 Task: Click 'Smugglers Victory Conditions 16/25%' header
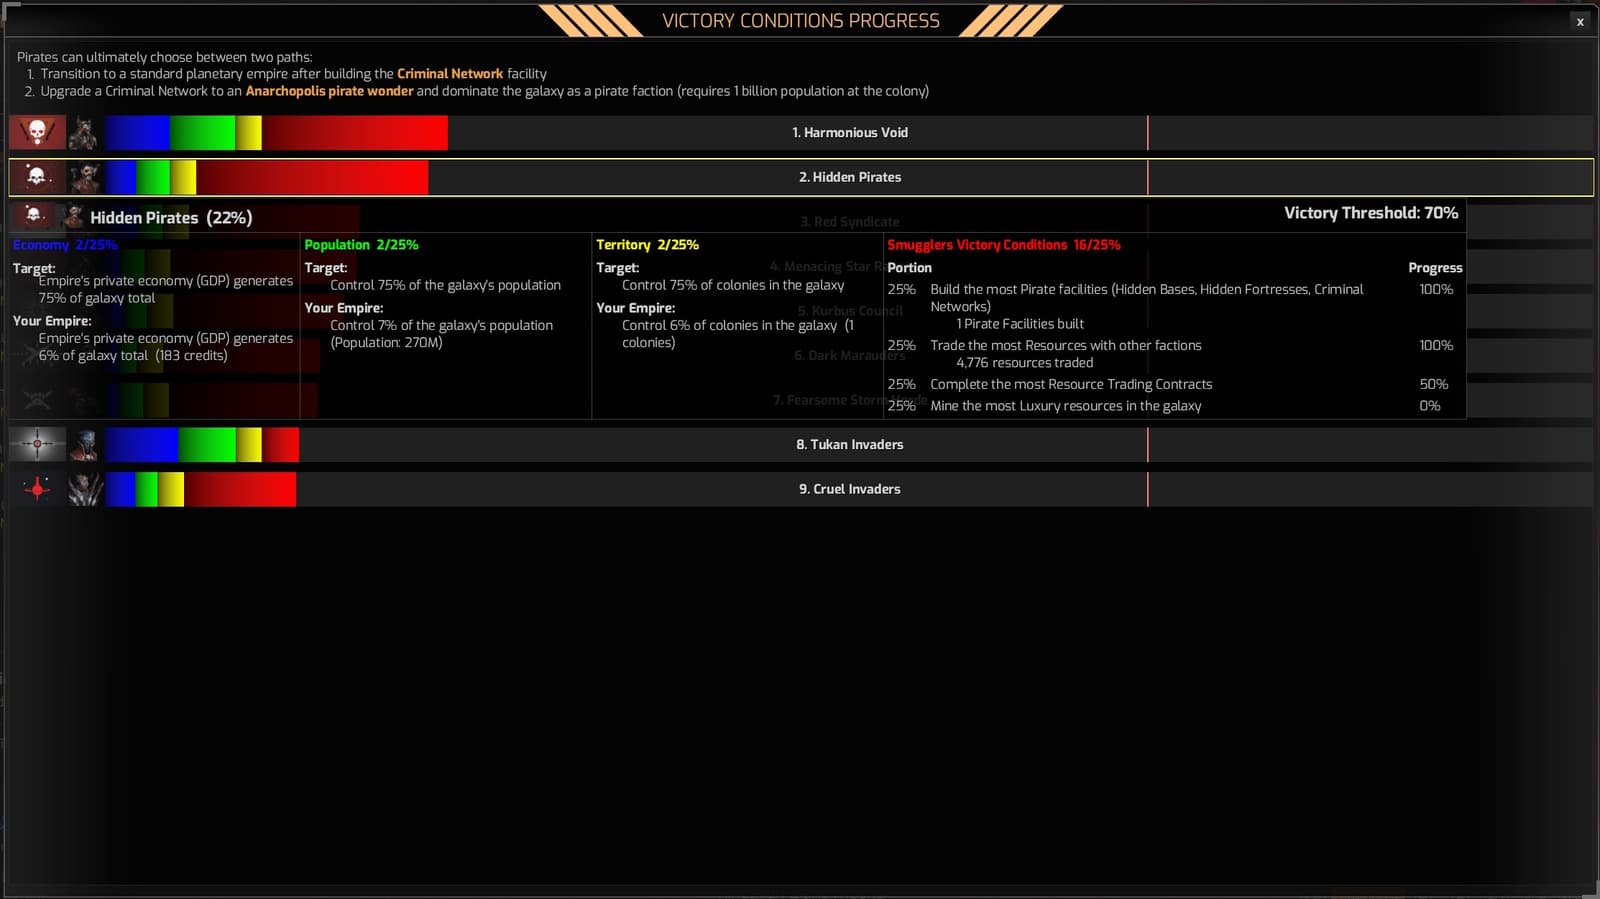(x=1004, y=244)
